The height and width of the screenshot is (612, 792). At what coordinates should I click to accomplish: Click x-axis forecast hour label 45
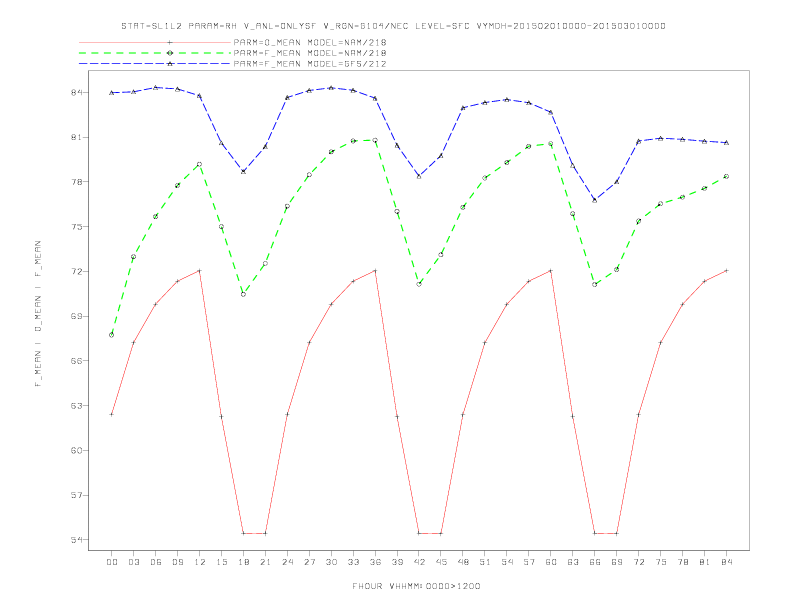pyautogui.click(x=441, y=562)
